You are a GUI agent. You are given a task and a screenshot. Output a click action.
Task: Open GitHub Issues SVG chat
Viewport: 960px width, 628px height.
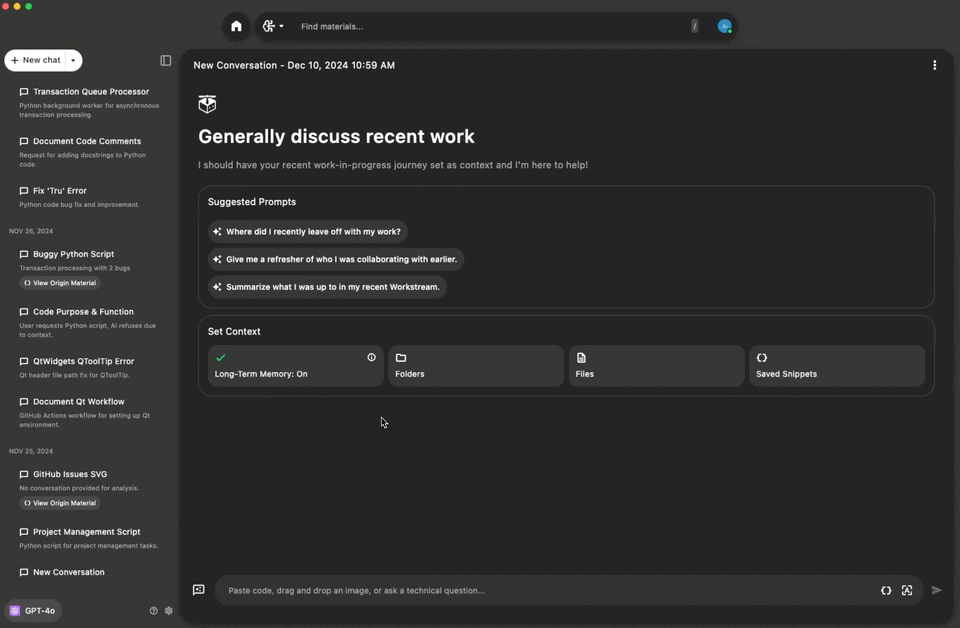click(89, 480)
